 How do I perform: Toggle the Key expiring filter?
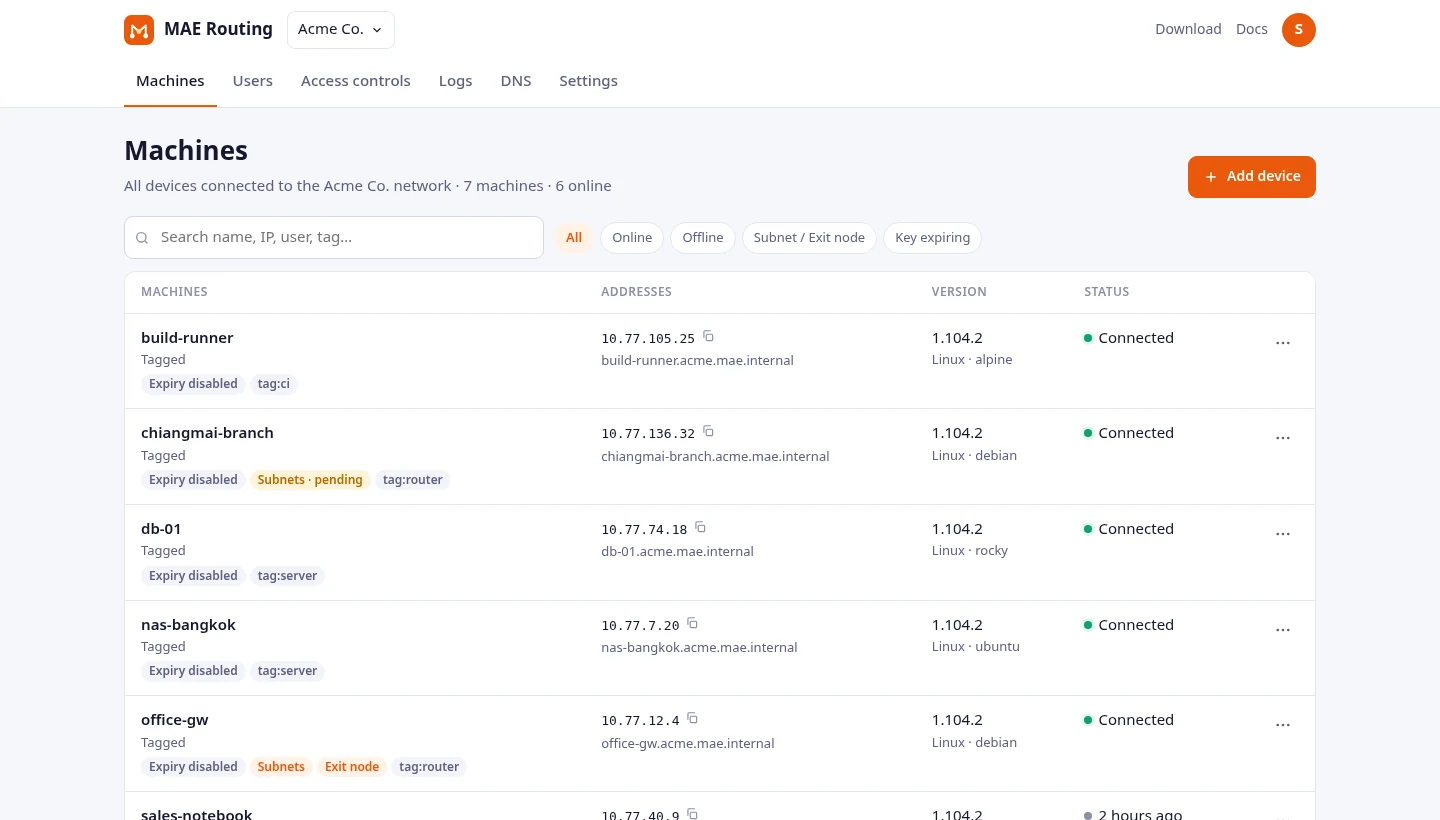pyautogui.click(x=932, y=238)
